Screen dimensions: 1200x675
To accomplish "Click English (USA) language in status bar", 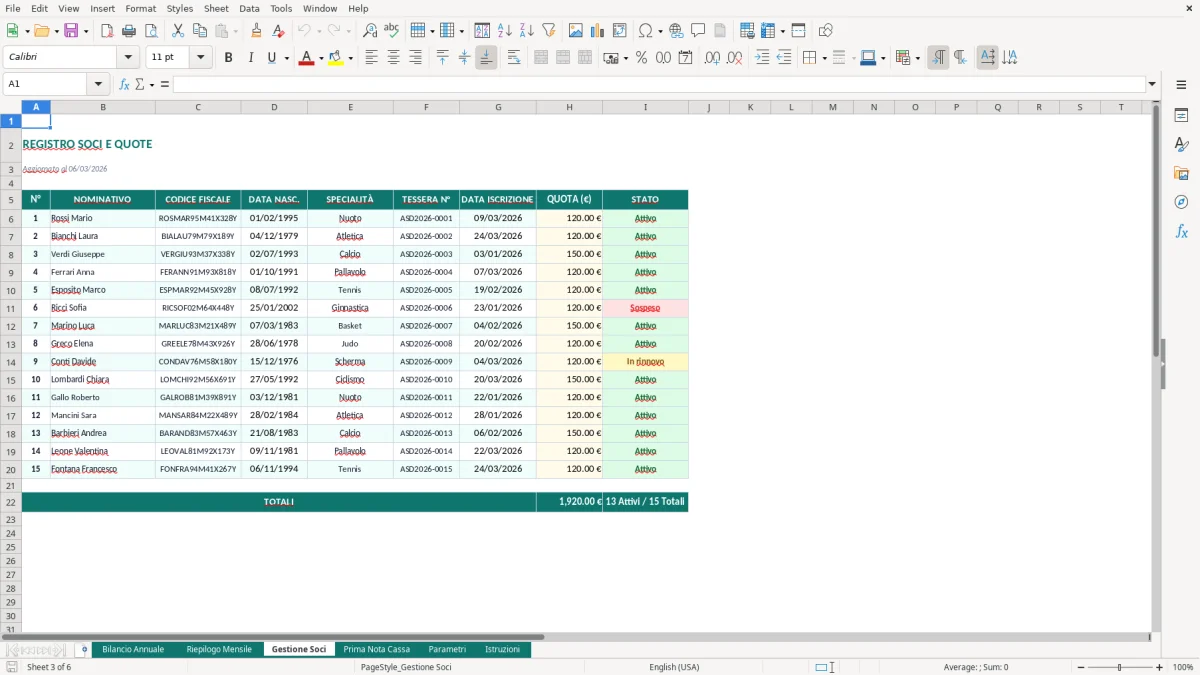I will point(674,667).
